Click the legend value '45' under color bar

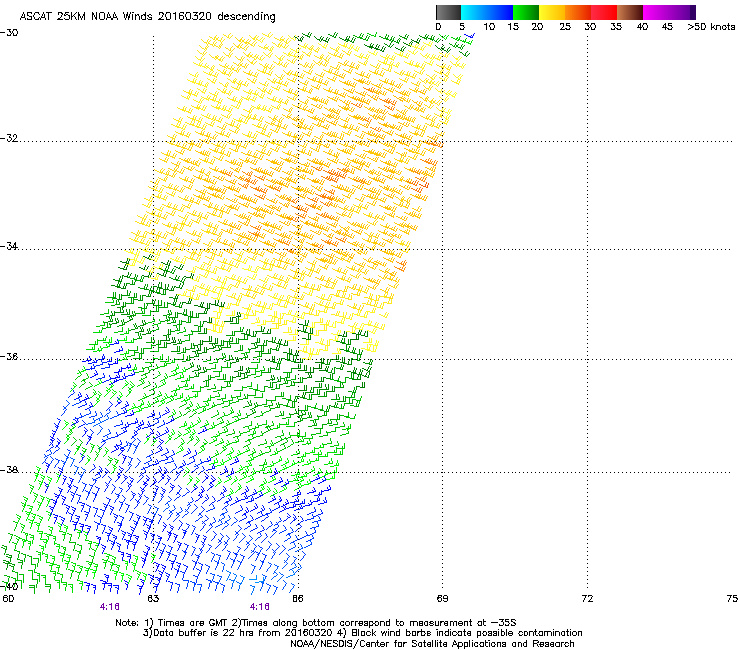667,27
